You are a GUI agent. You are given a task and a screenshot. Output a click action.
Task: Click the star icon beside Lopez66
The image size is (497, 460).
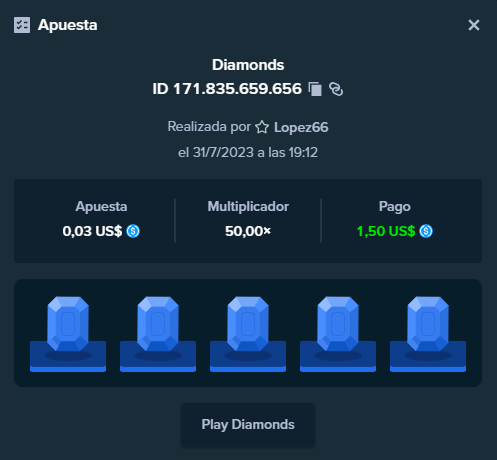coord(262,127)
